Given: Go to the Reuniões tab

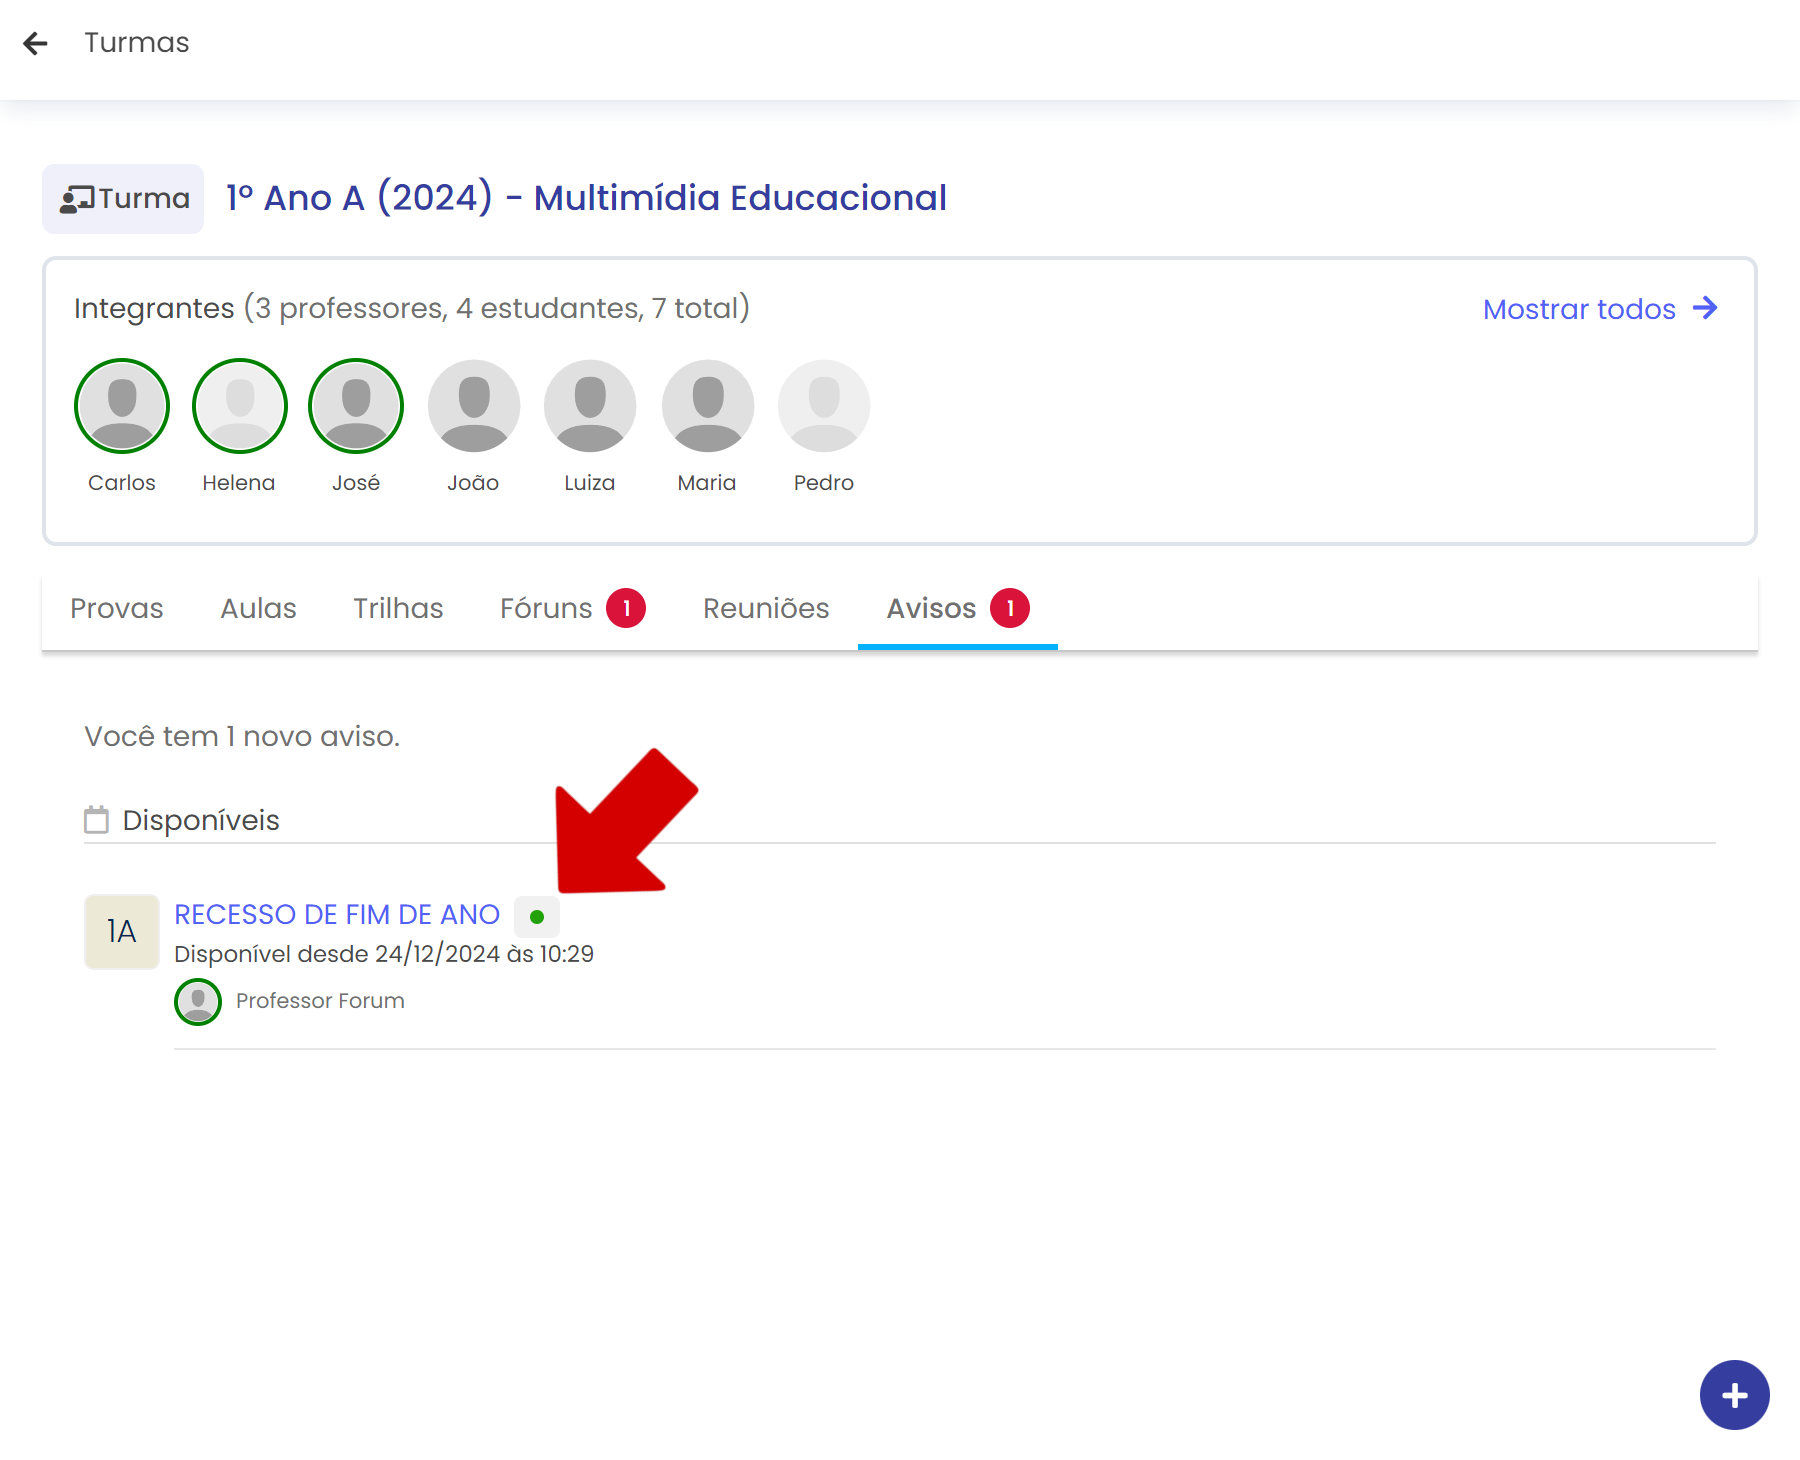Looking at the screenshot, I should (x=766, y=609).
